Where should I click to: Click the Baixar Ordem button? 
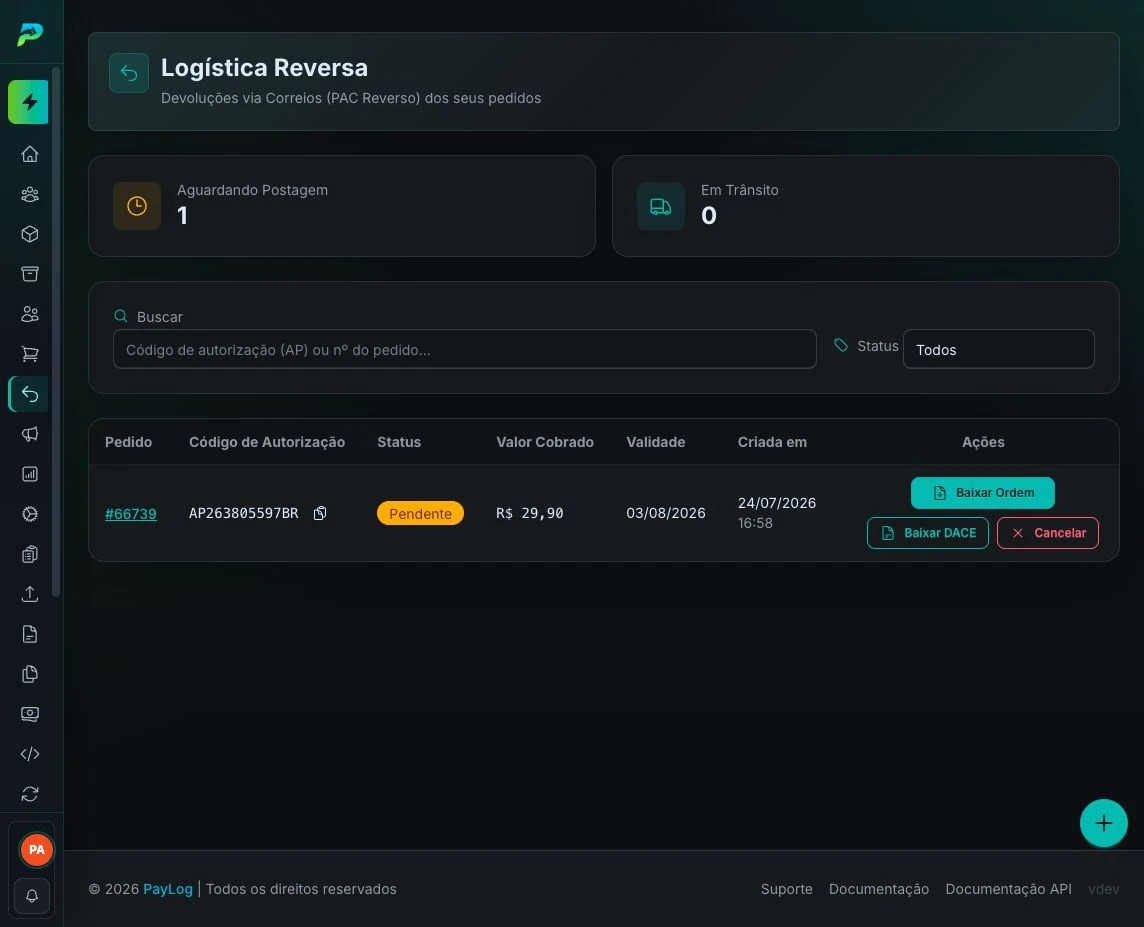982,493
